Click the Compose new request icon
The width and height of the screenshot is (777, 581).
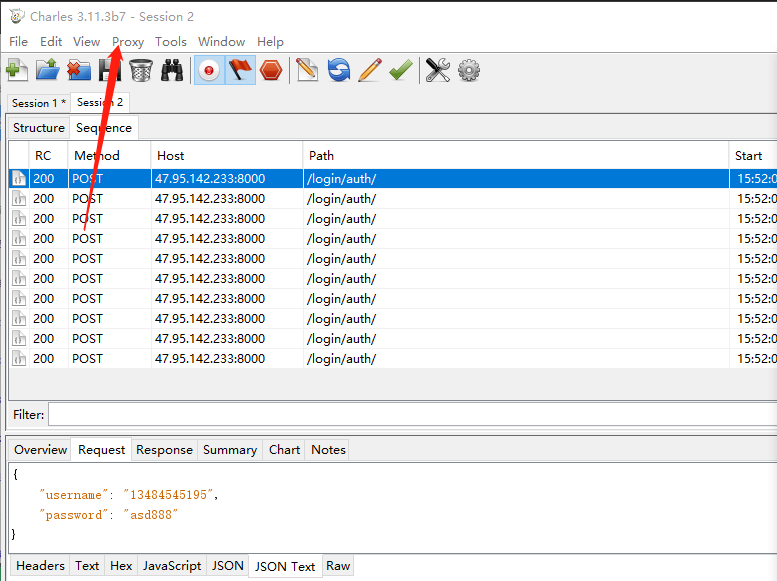click(307, 70)
